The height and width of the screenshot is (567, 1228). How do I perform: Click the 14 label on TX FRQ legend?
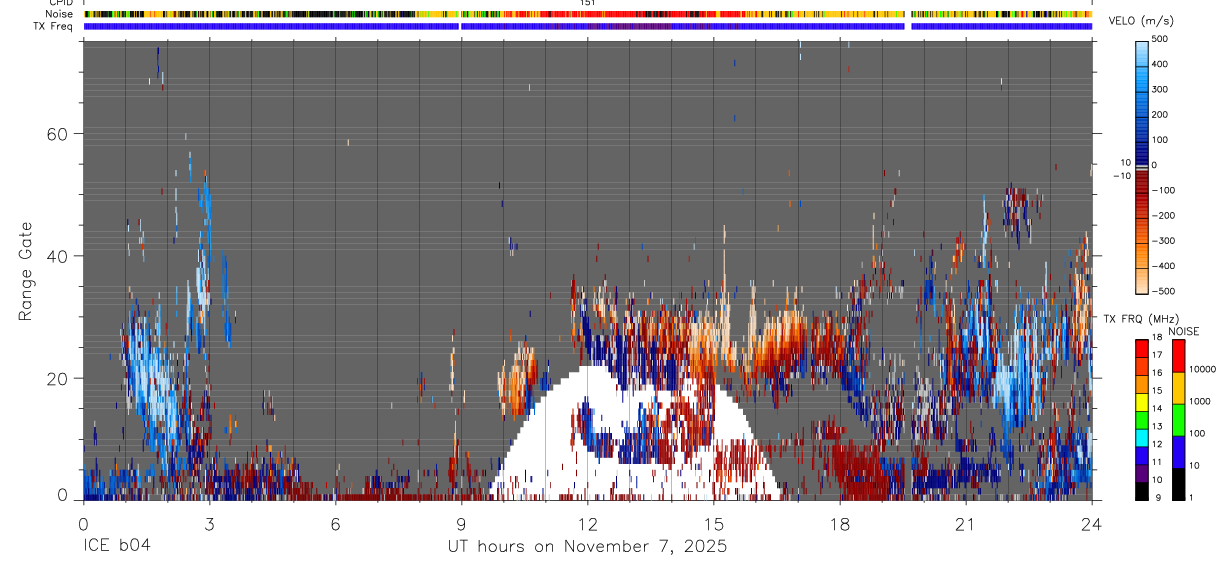pyautogui.click(x=1157, y=409)
